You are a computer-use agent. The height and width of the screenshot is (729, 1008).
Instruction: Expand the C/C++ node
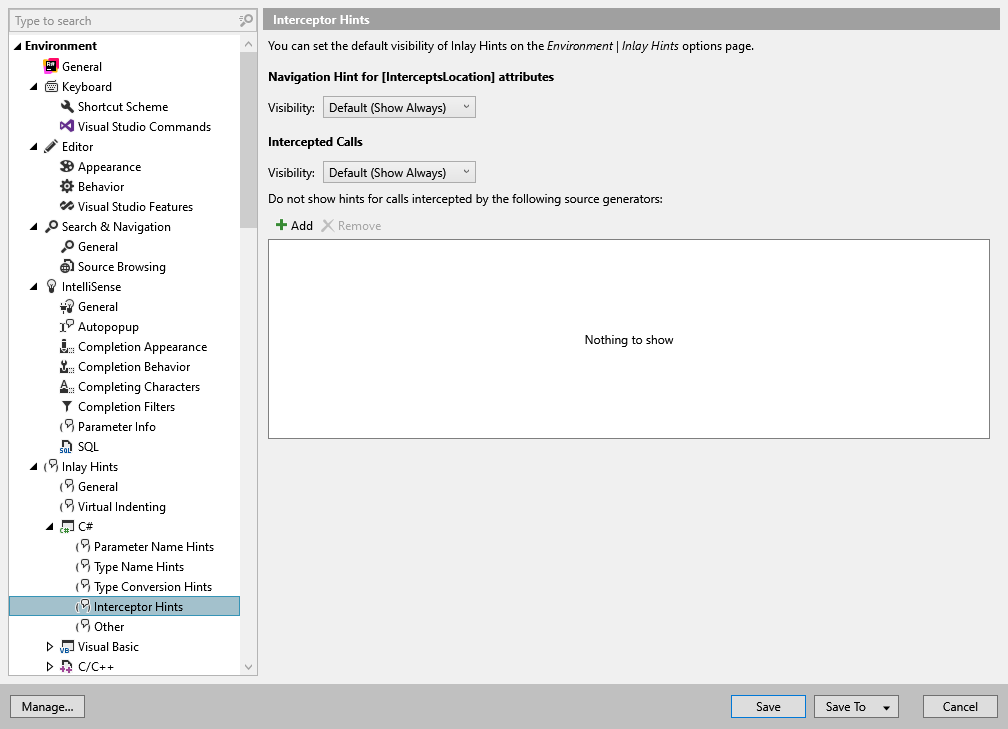pos(50,667)
